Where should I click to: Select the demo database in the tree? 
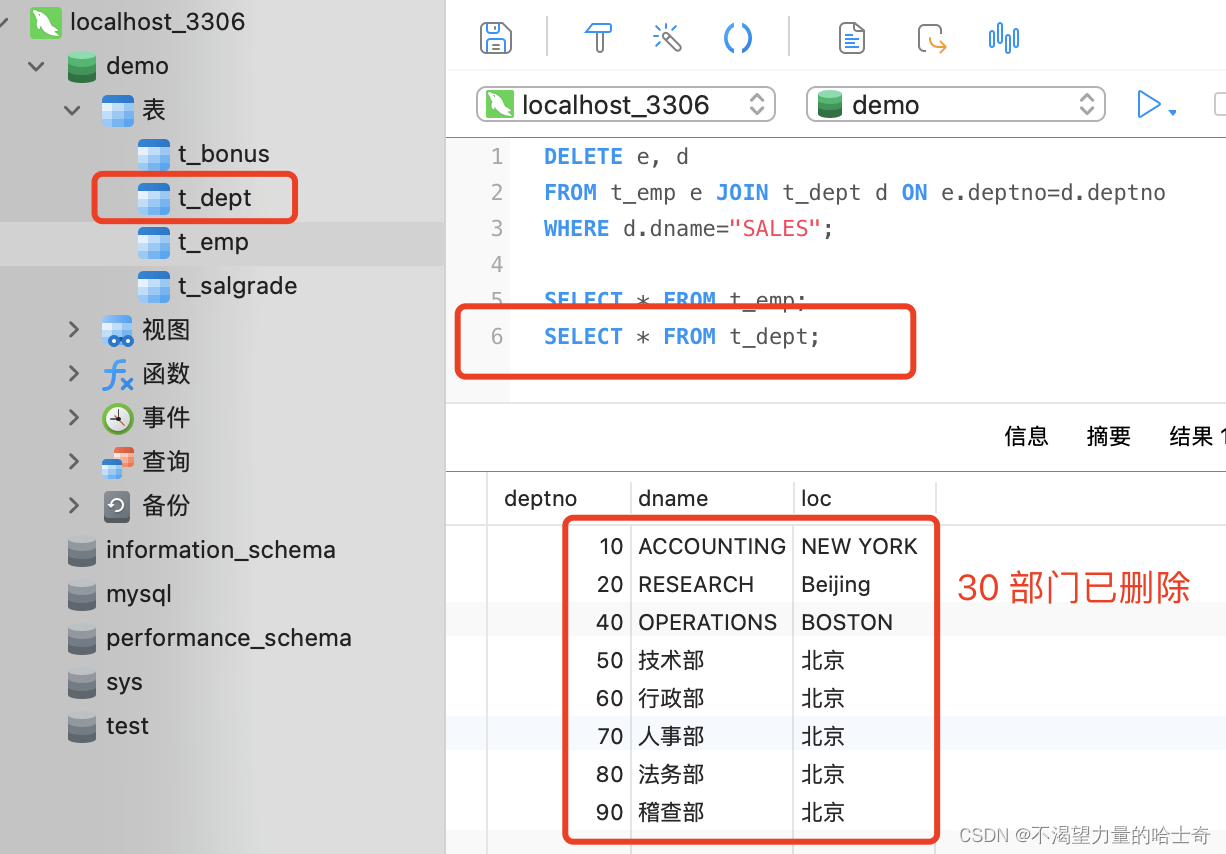point(137,66)
